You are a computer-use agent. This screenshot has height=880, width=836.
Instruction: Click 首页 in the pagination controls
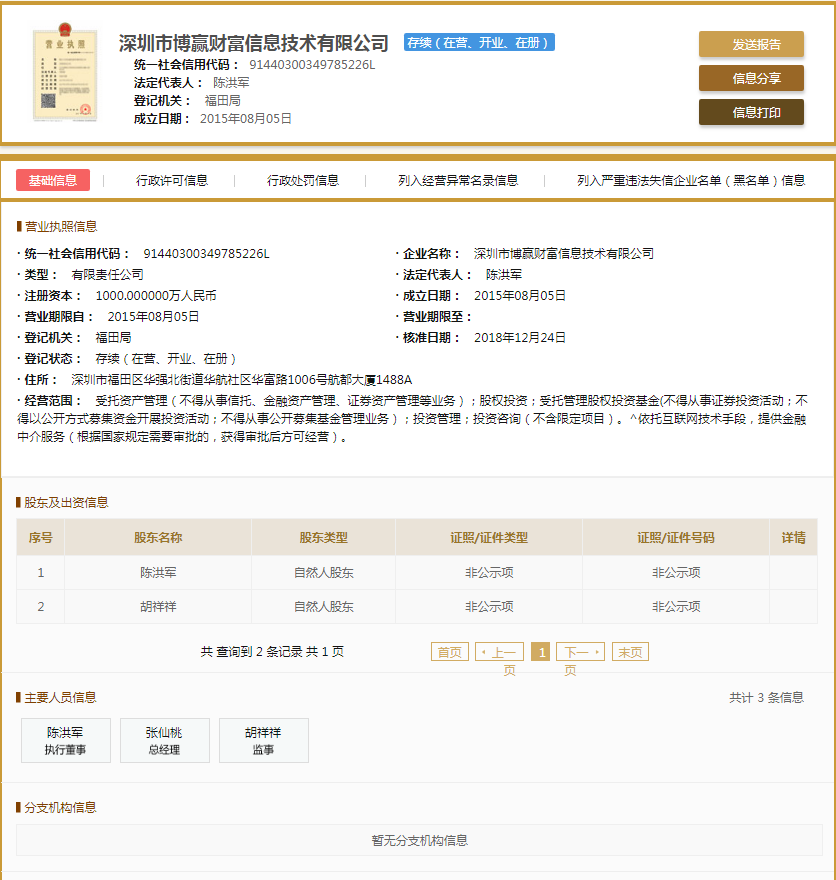tap(449, 650)
